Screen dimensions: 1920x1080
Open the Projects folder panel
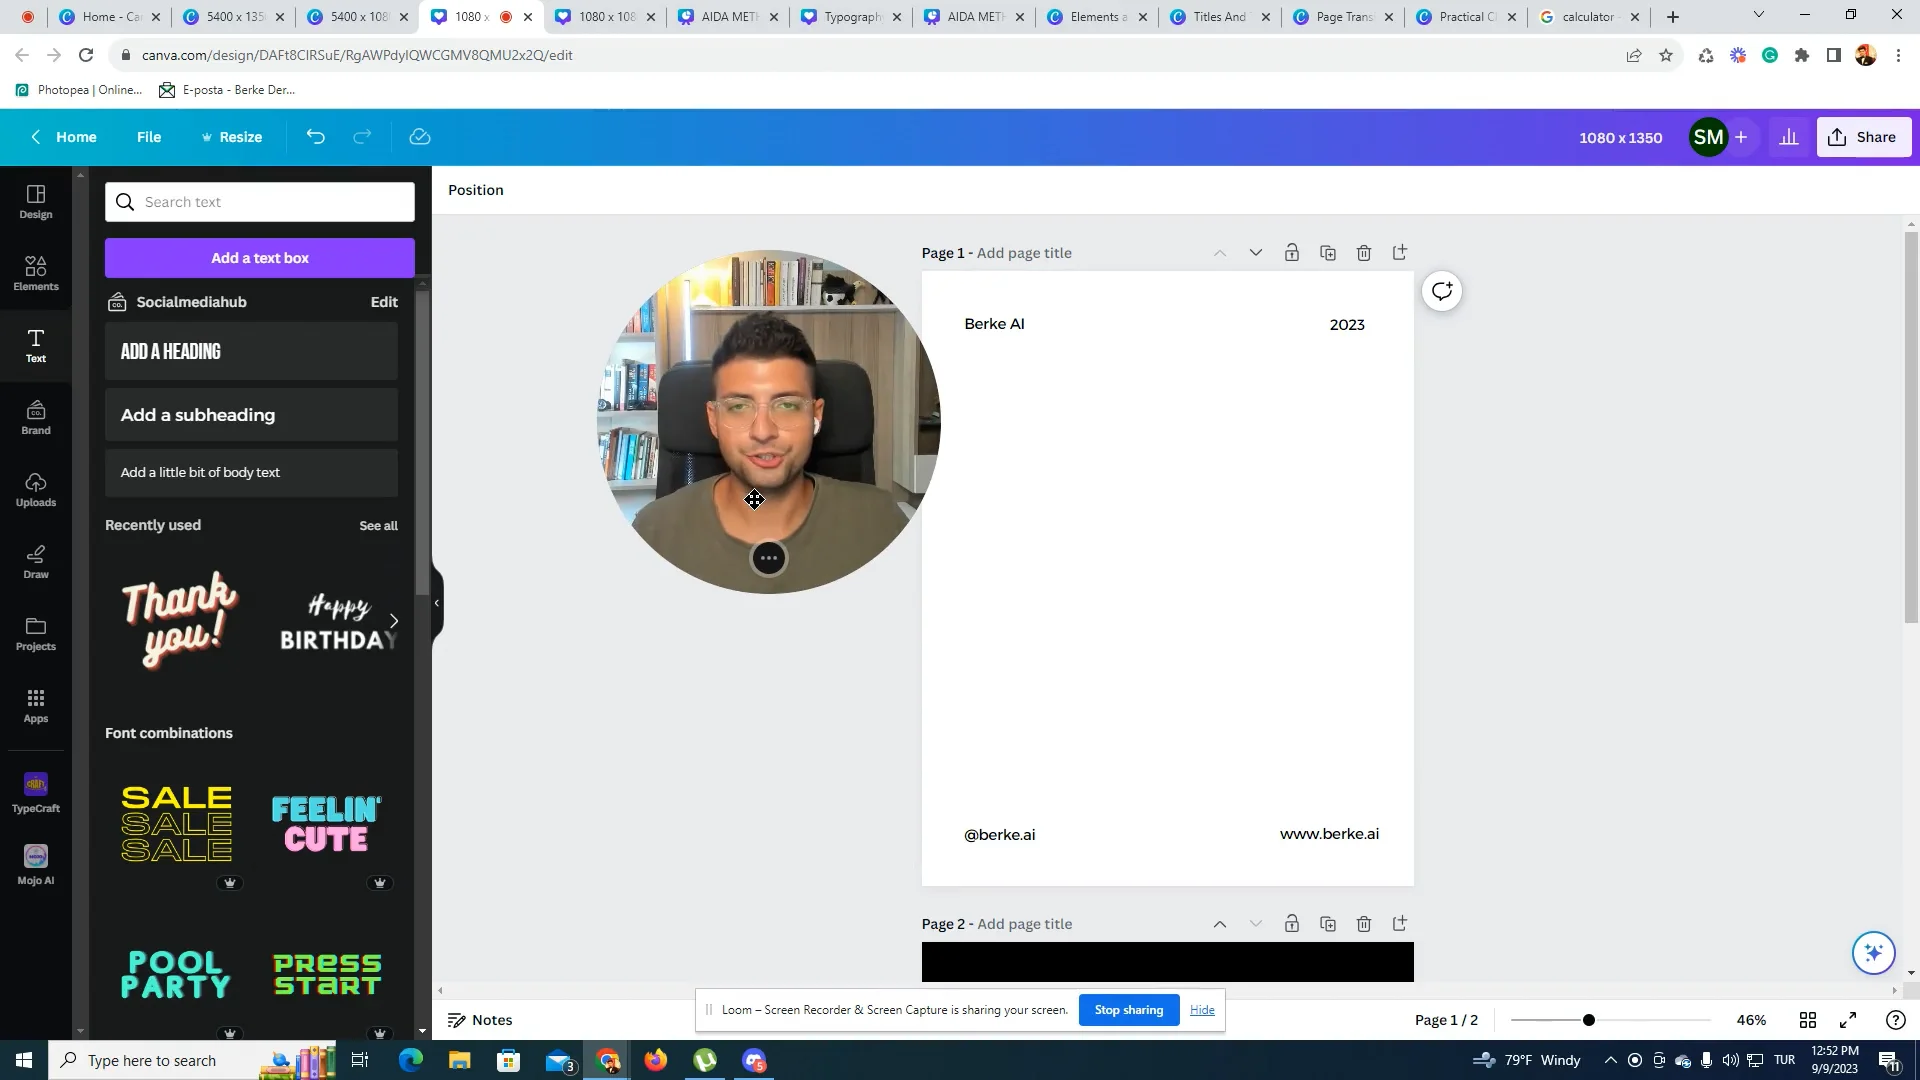[36, 633]
